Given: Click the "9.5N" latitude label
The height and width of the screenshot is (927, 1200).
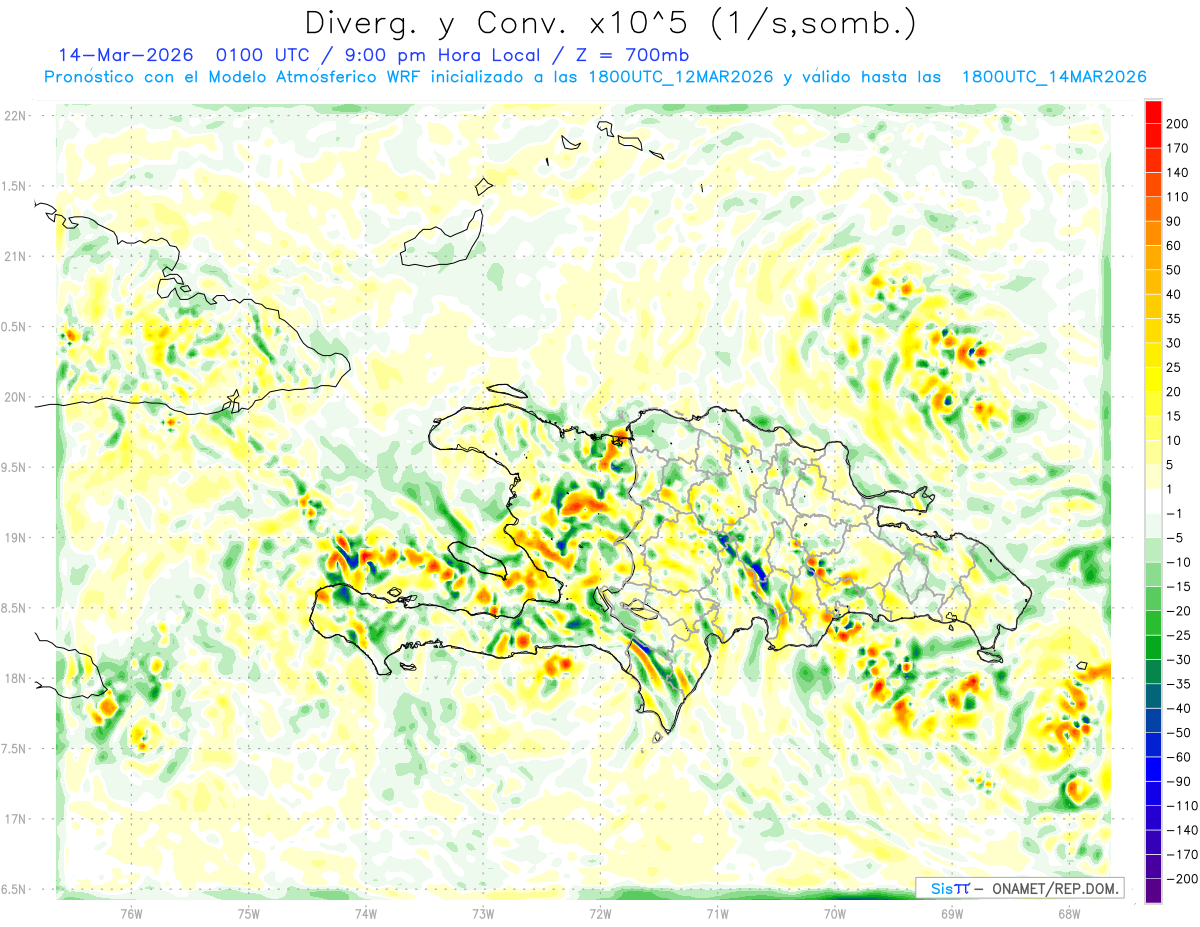Looking at the screenshot, I should click(x=15, y=467).
